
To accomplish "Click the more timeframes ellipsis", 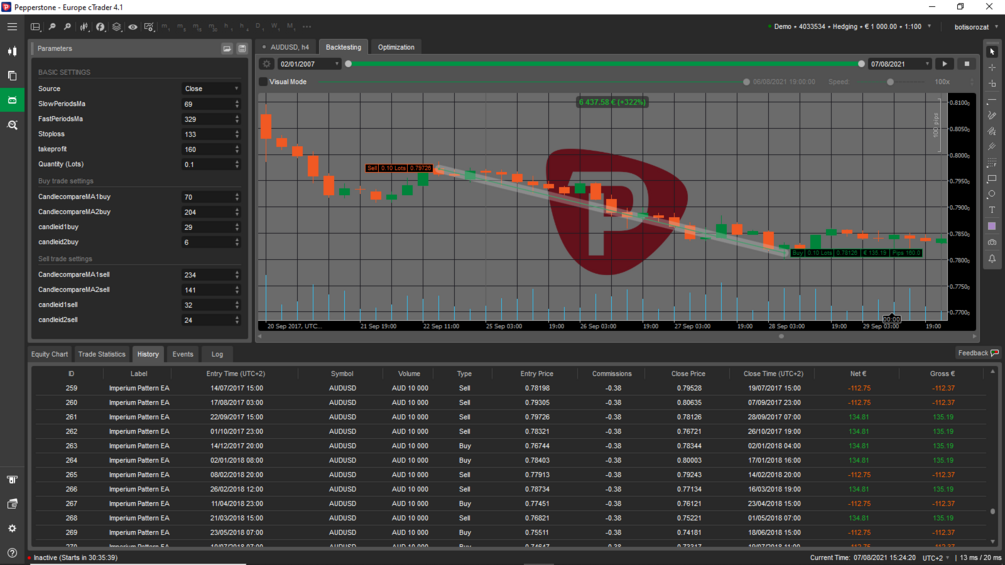I will 307,27.
